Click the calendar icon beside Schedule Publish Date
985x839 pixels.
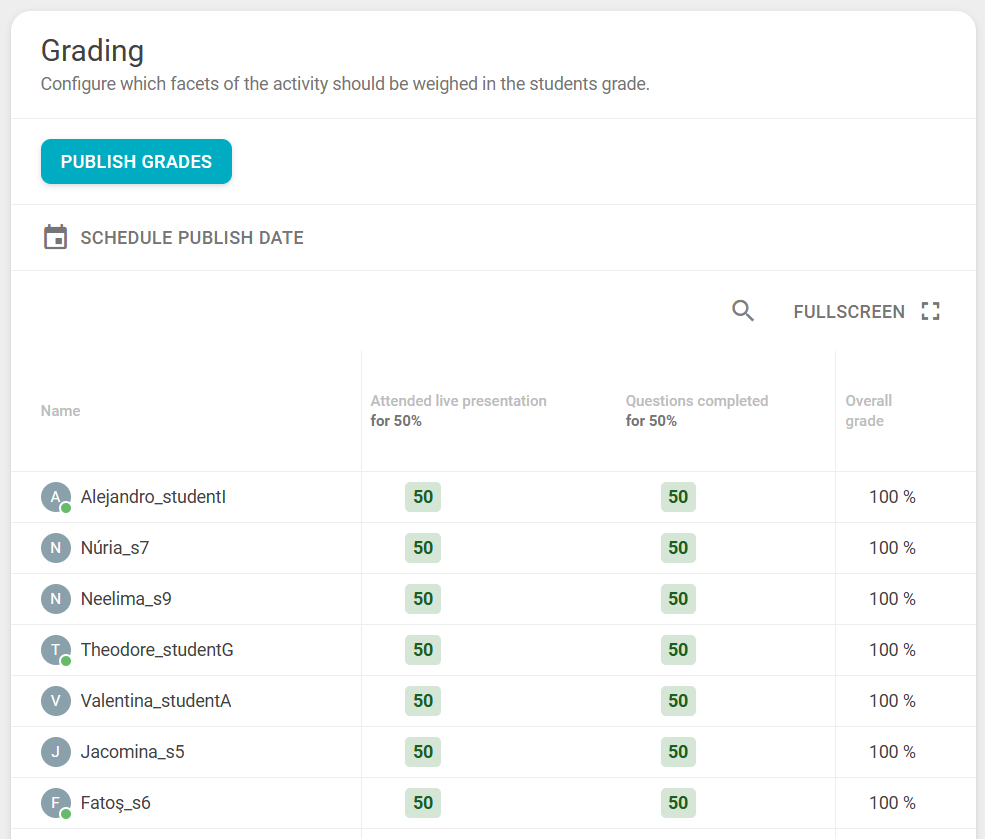[x=55, y=237]
